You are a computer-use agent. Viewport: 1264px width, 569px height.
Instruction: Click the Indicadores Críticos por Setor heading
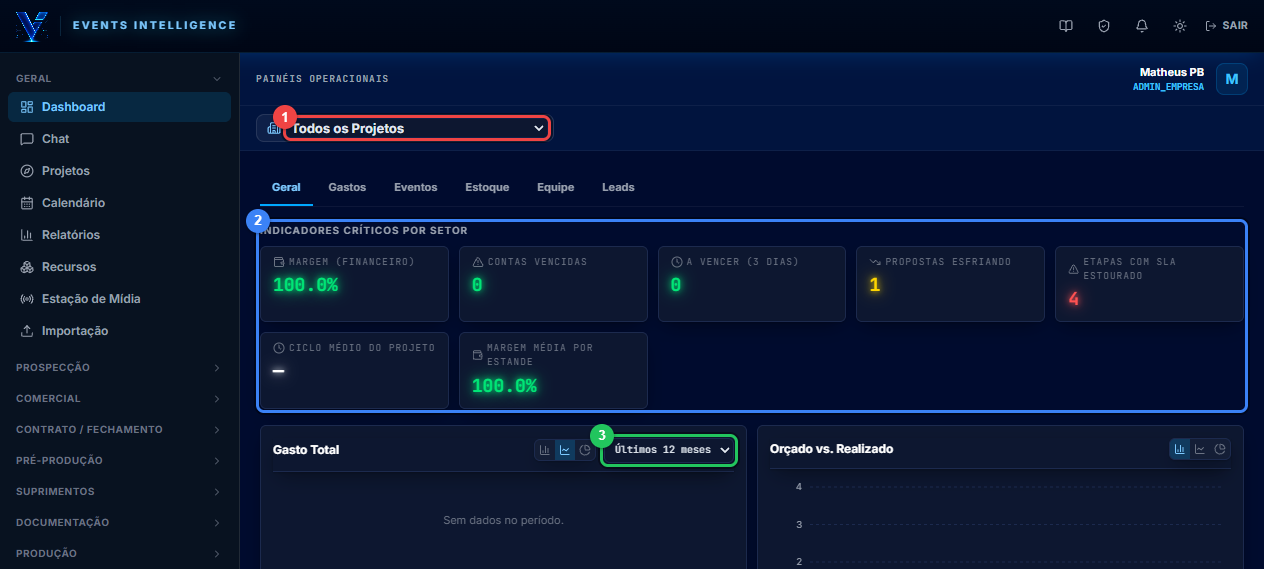click(x=364, y=231)
